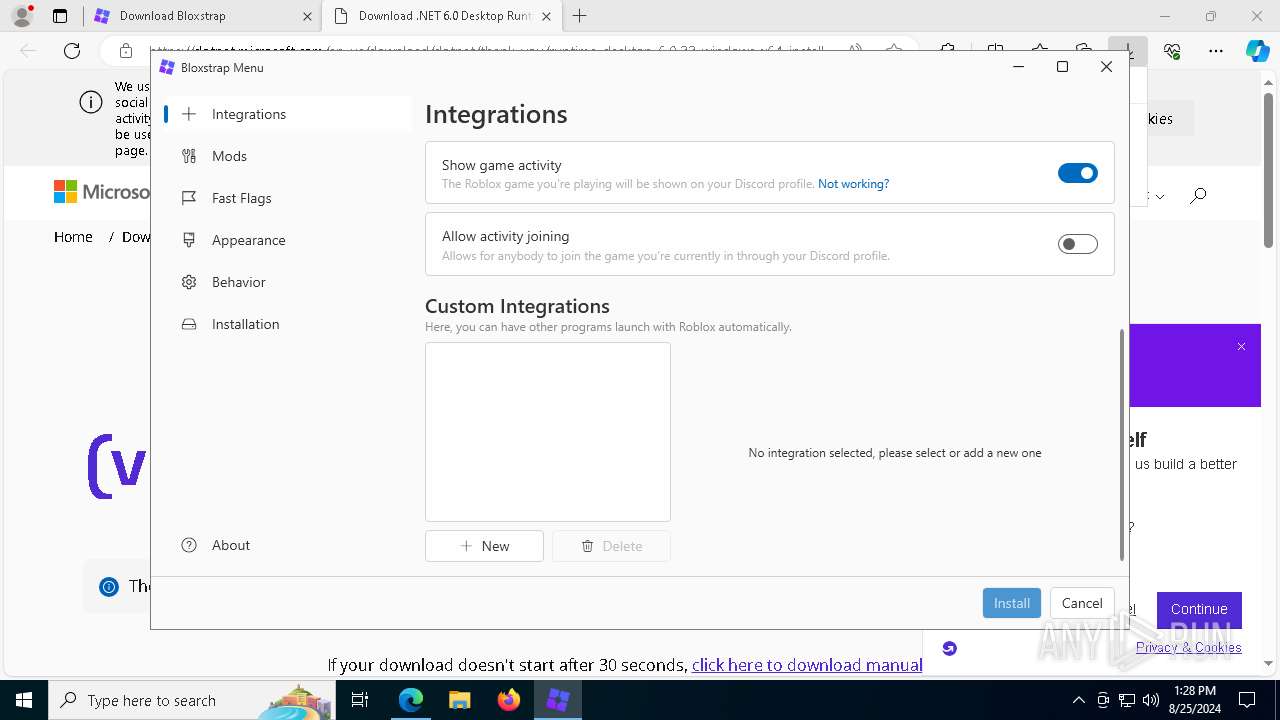Cancel the Bloxstrap Menu dialog

click(x=1082, y=603)
